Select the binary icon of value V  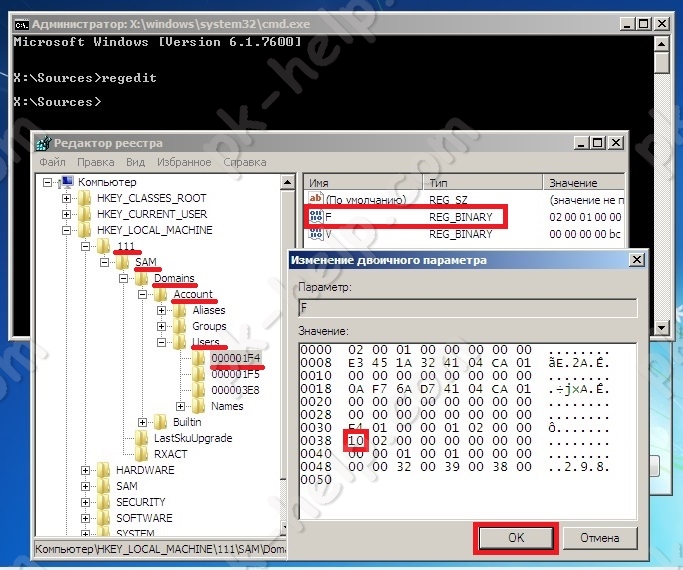tap(316, 234)
